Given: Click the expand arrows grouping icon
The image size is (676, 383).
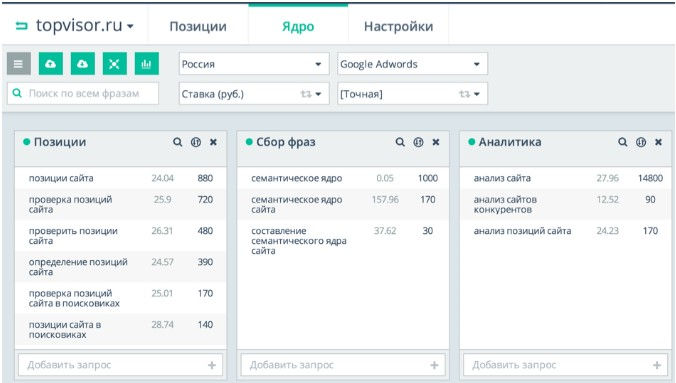Looking at the screenshot, I should 114,64.
